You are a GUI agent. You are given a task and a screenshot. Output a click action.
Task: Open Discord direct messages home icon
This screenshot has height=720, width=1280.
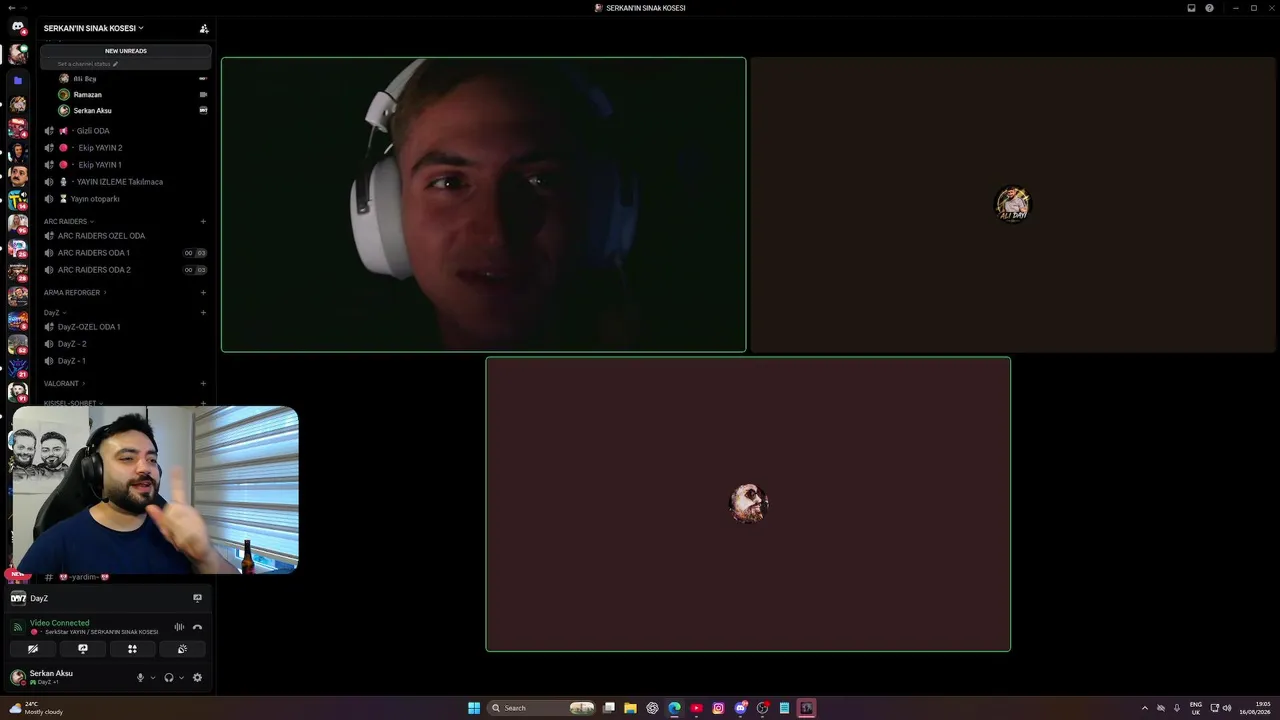click(x=17, y=27)
